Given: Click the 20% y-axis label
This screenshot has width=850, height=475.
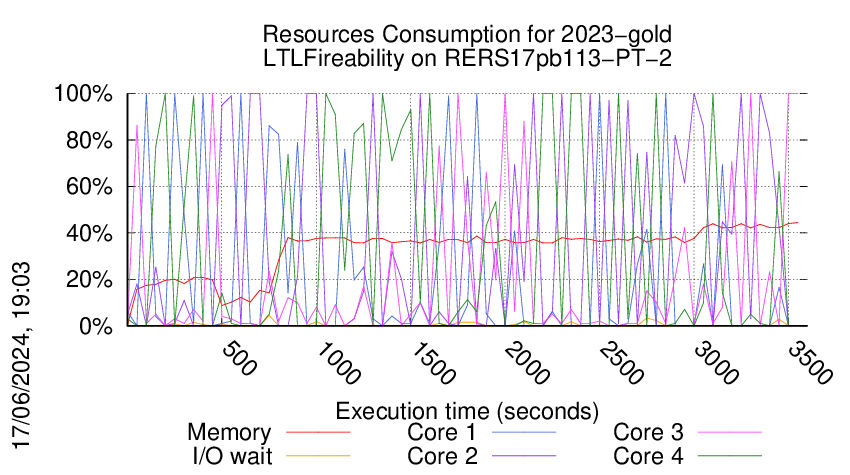Looking at the screenshot, I should tap(88, 280).
